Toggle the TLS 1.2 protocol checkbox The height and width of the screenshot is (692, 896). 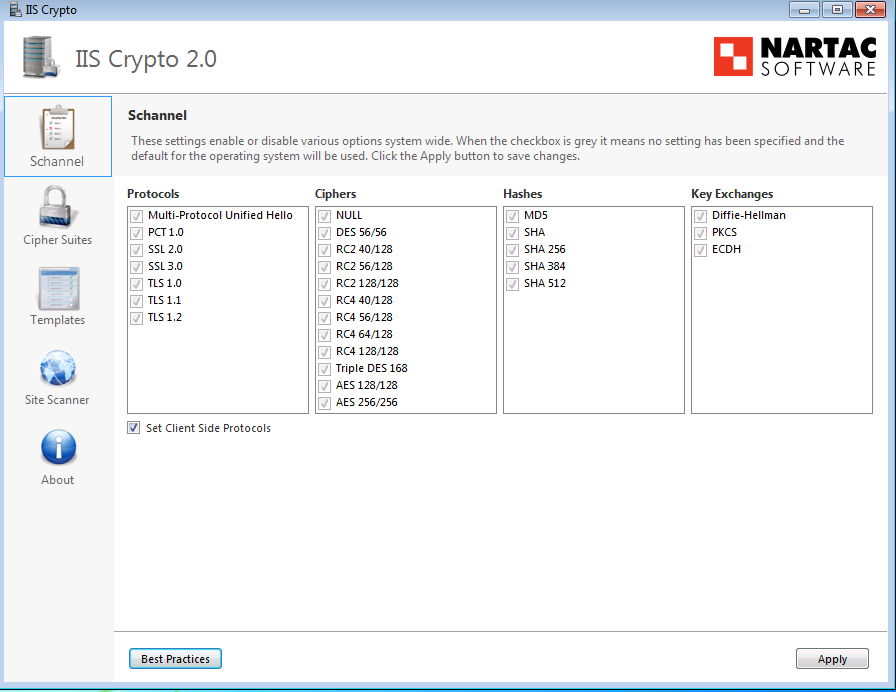[137, 318]
